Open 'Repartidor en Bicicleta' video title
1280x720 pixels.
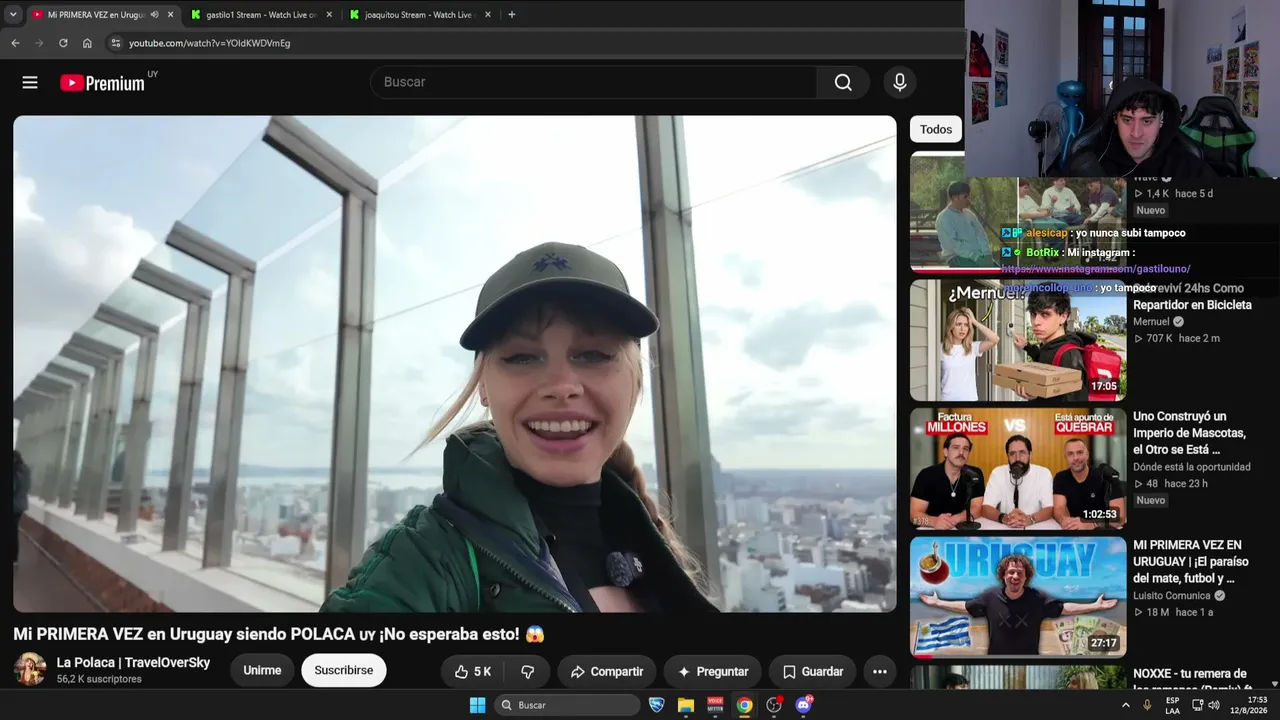pos(1192,297)
